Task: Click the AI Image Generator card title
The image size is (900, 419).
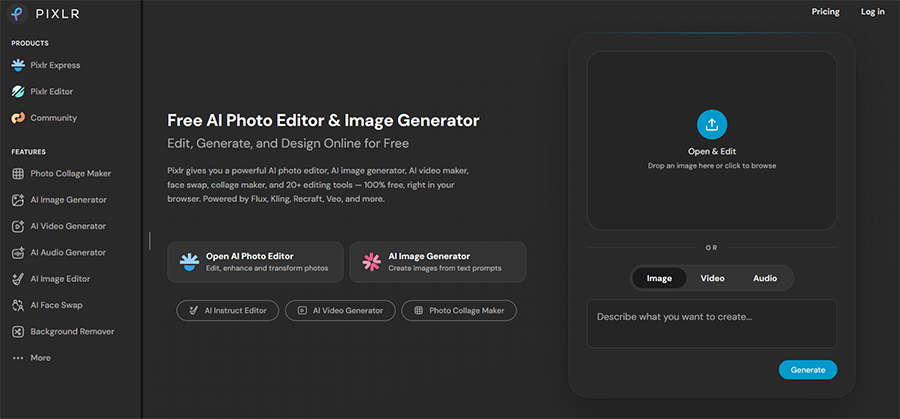Action: [429, 257]
